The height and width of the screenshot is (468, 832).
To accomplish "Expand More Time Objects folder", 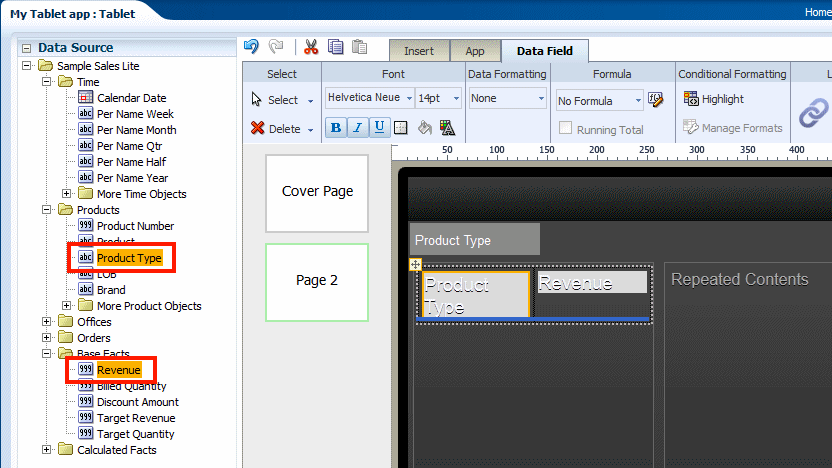I will [66, 194].
